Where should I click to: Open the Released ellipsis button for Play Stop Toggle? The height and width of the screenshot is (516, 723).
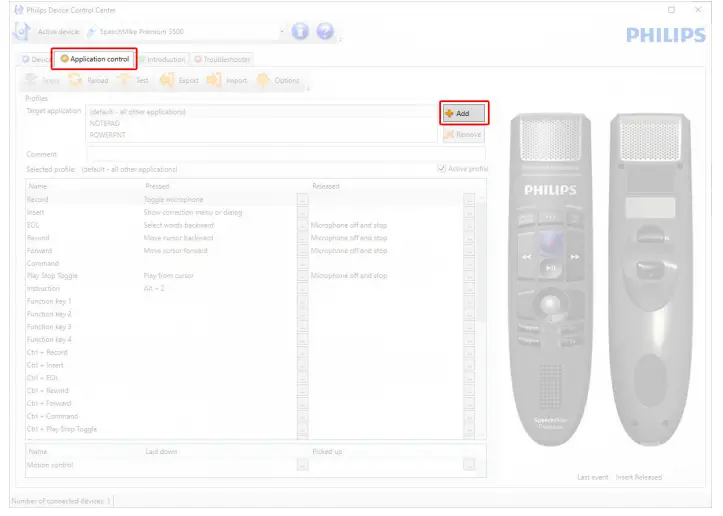(x=469, y=276)
